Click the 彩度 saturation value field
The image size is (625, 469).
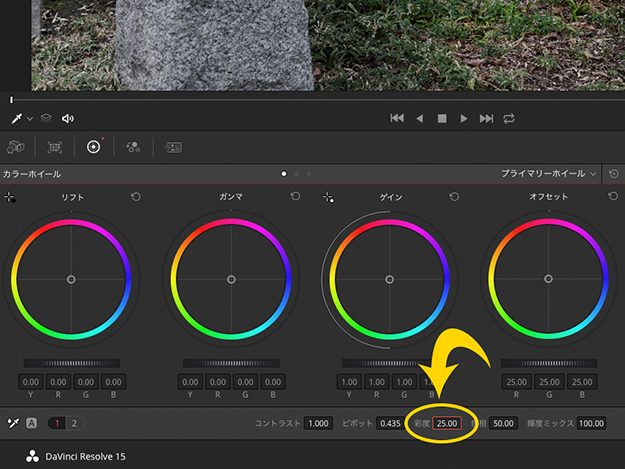pyautogui.click(x=447, y=424)
